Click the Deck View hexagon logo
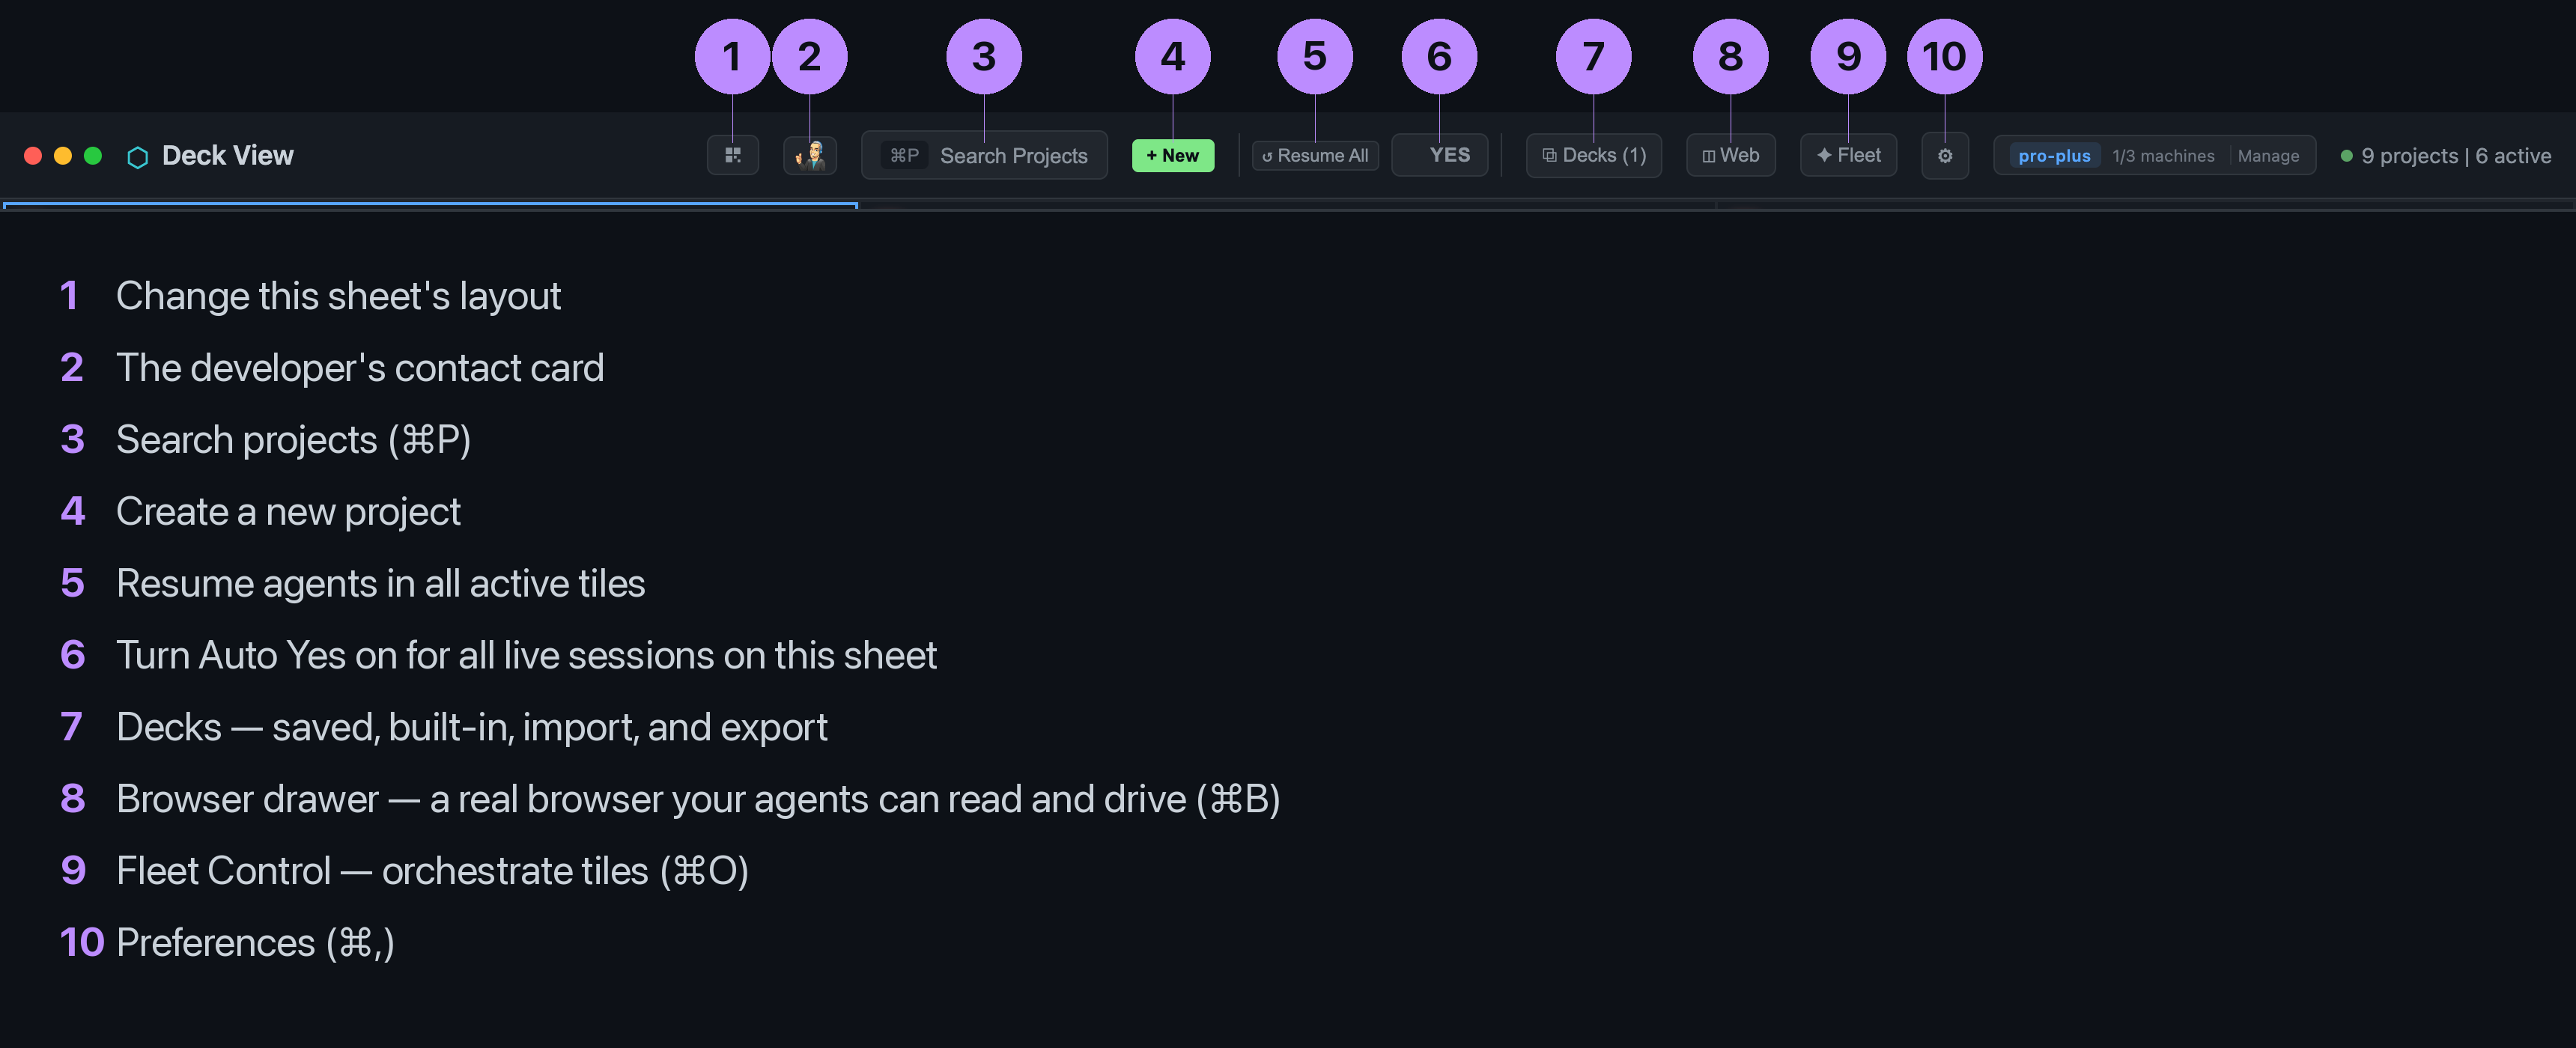 tap(138, 157)
